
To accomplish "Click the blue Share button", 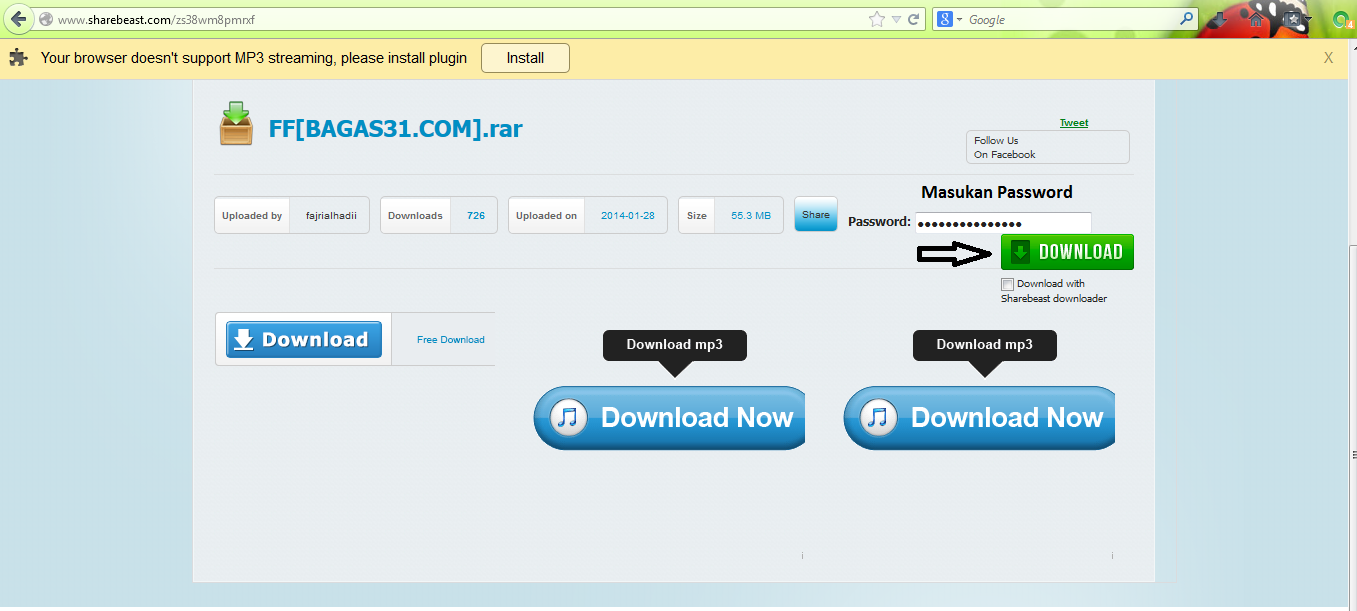I will (x=815, y=214).
